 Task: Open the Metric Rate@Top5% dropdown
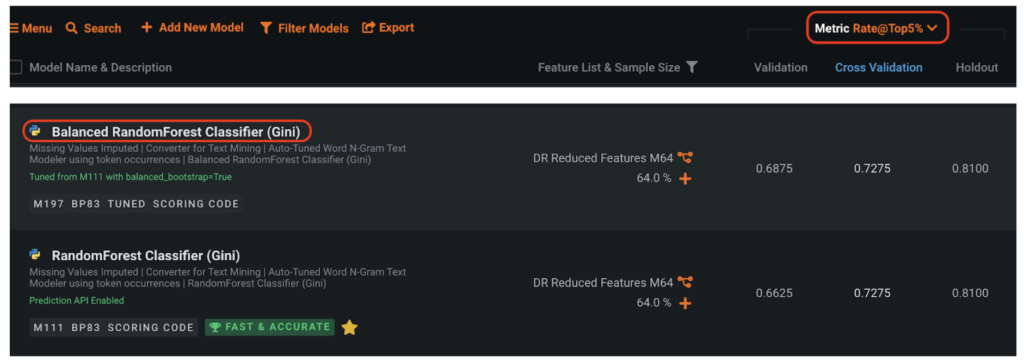(876, 28)
